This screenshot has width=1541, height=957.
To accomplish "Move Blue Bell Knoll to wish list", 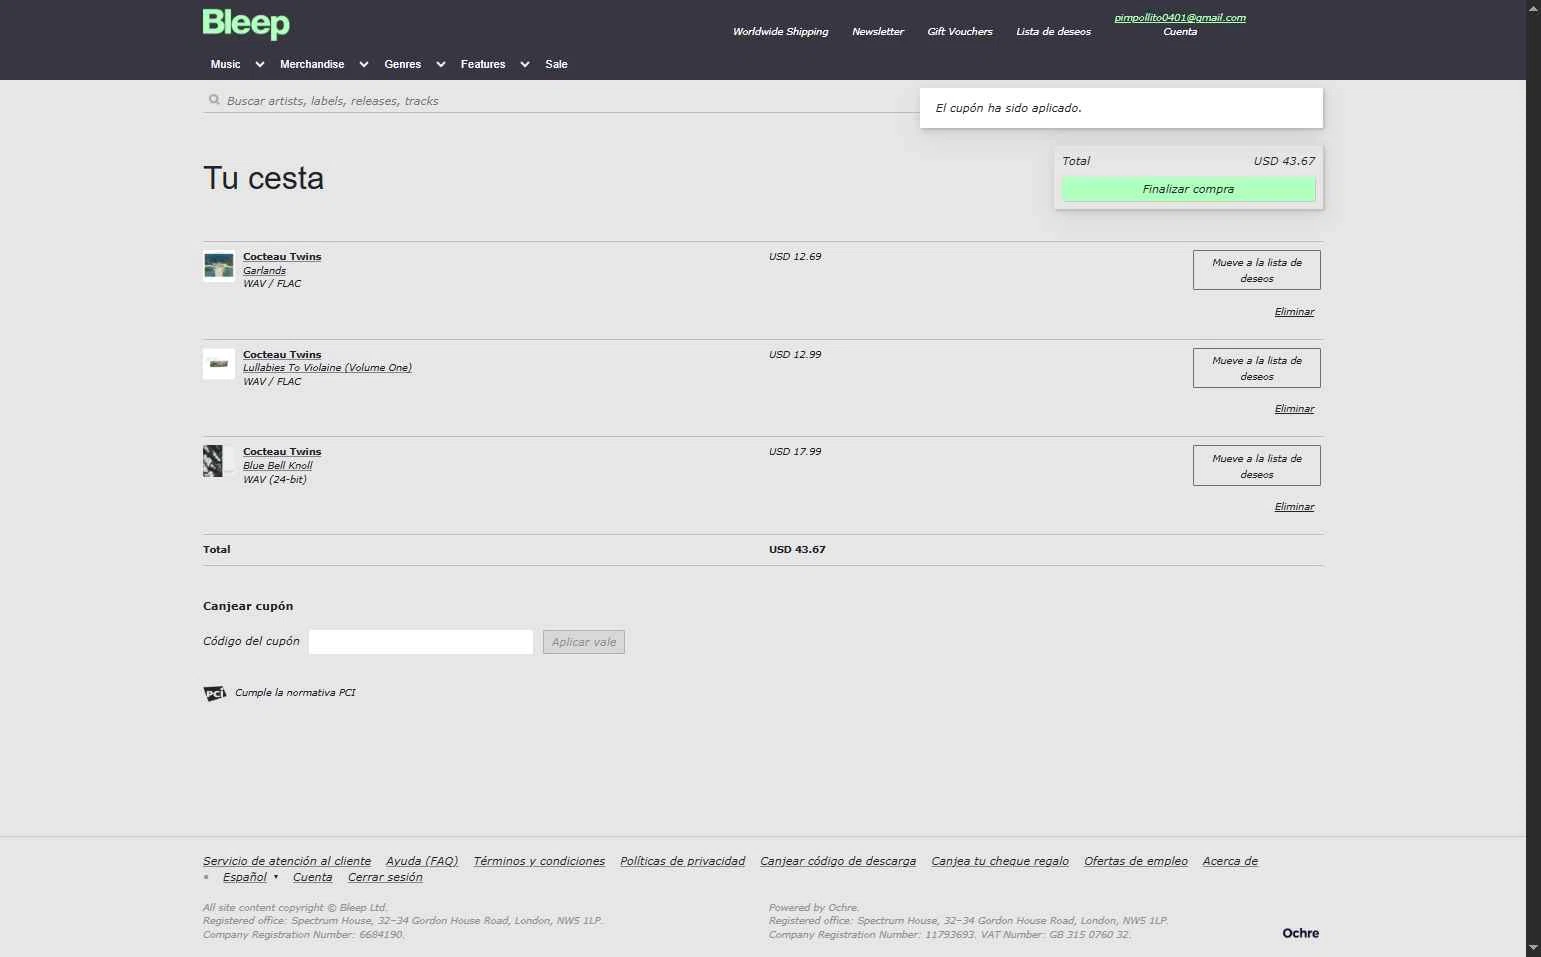I will point(1257,466).
